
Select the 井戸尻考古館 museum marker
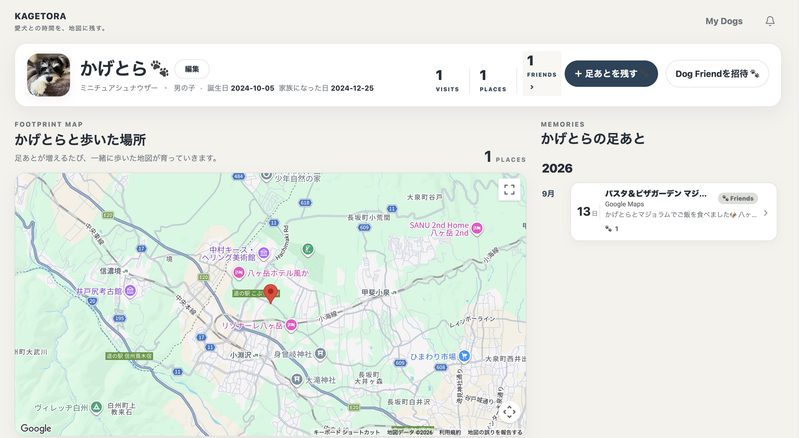coord(130,291)
